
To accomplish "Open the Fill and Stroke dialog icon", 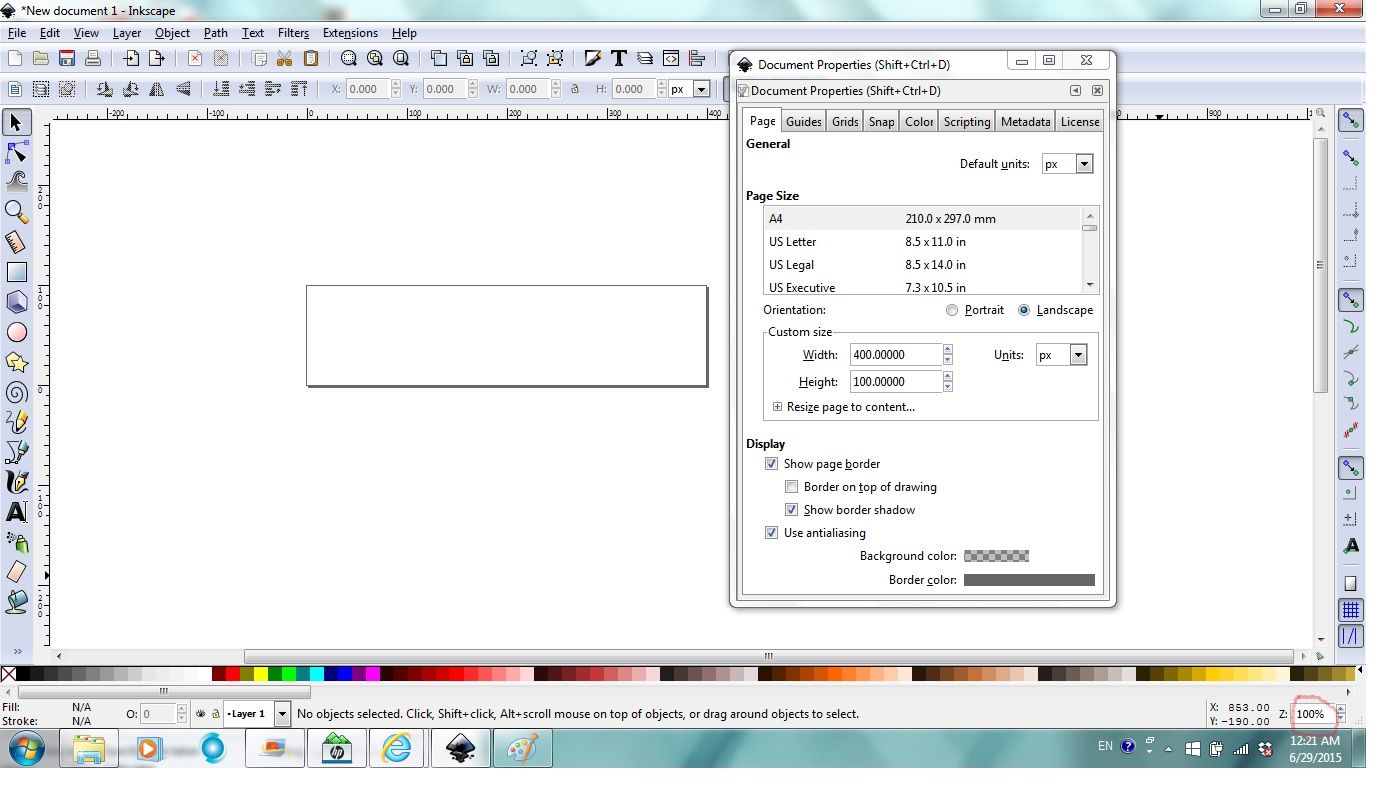I will point(593,59).
